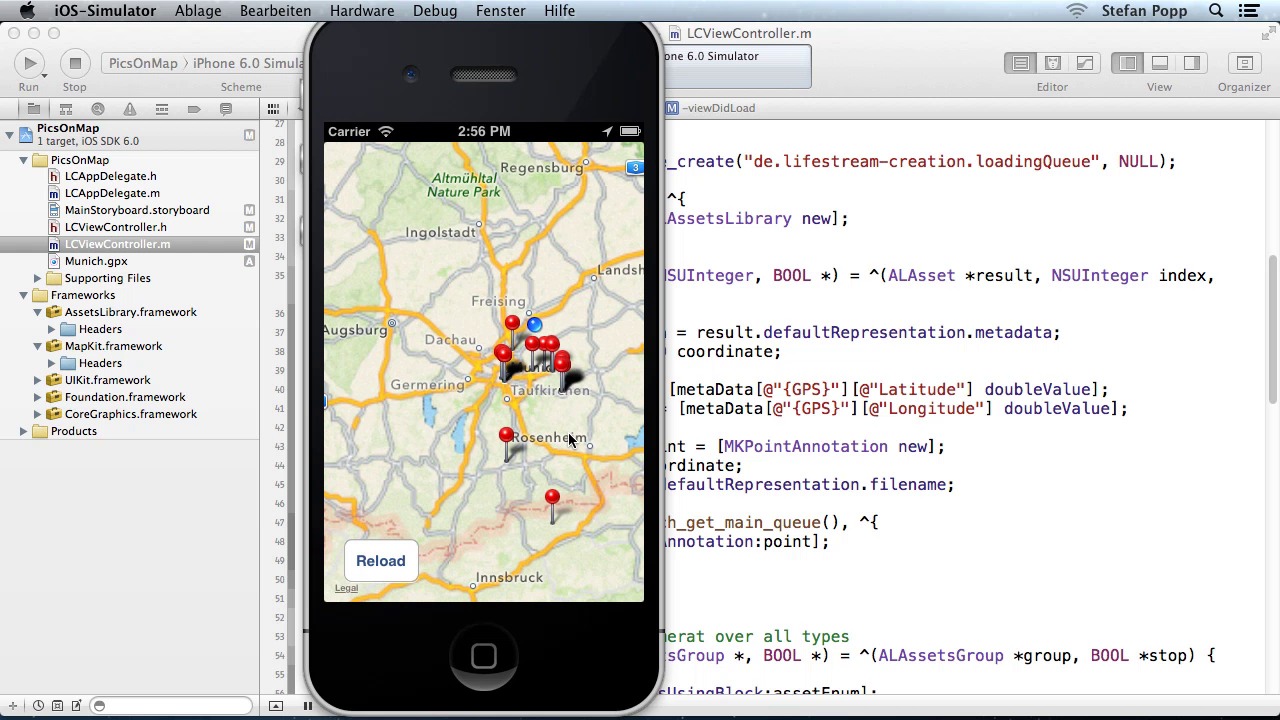Select LCViewController.h in navigator

click(x=115, y=227)
